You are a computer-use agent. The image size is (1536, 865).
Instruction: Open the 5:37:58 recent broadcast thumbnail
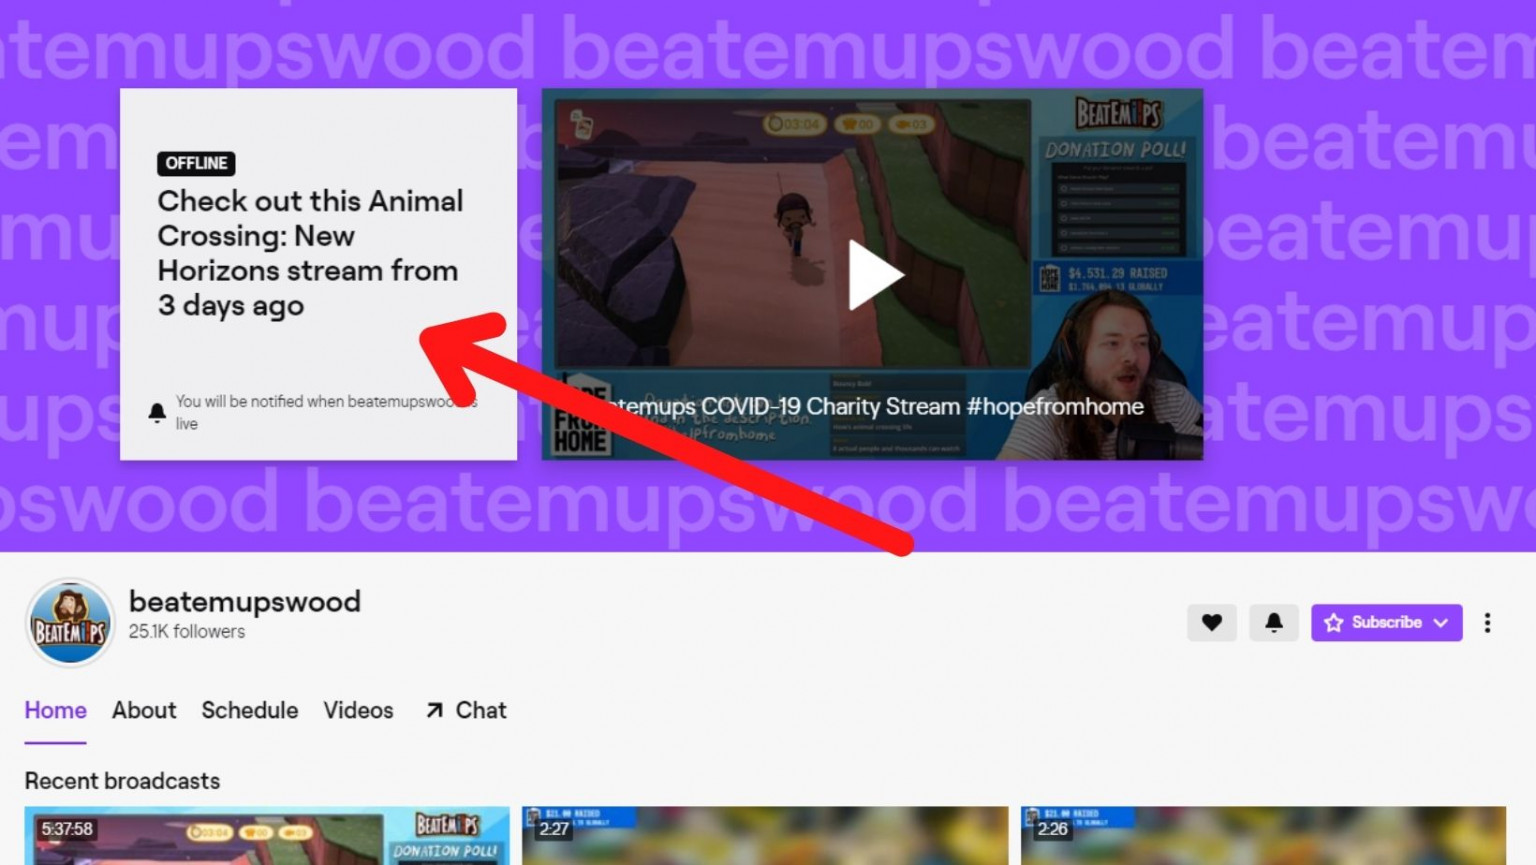[x=268, y=835]
